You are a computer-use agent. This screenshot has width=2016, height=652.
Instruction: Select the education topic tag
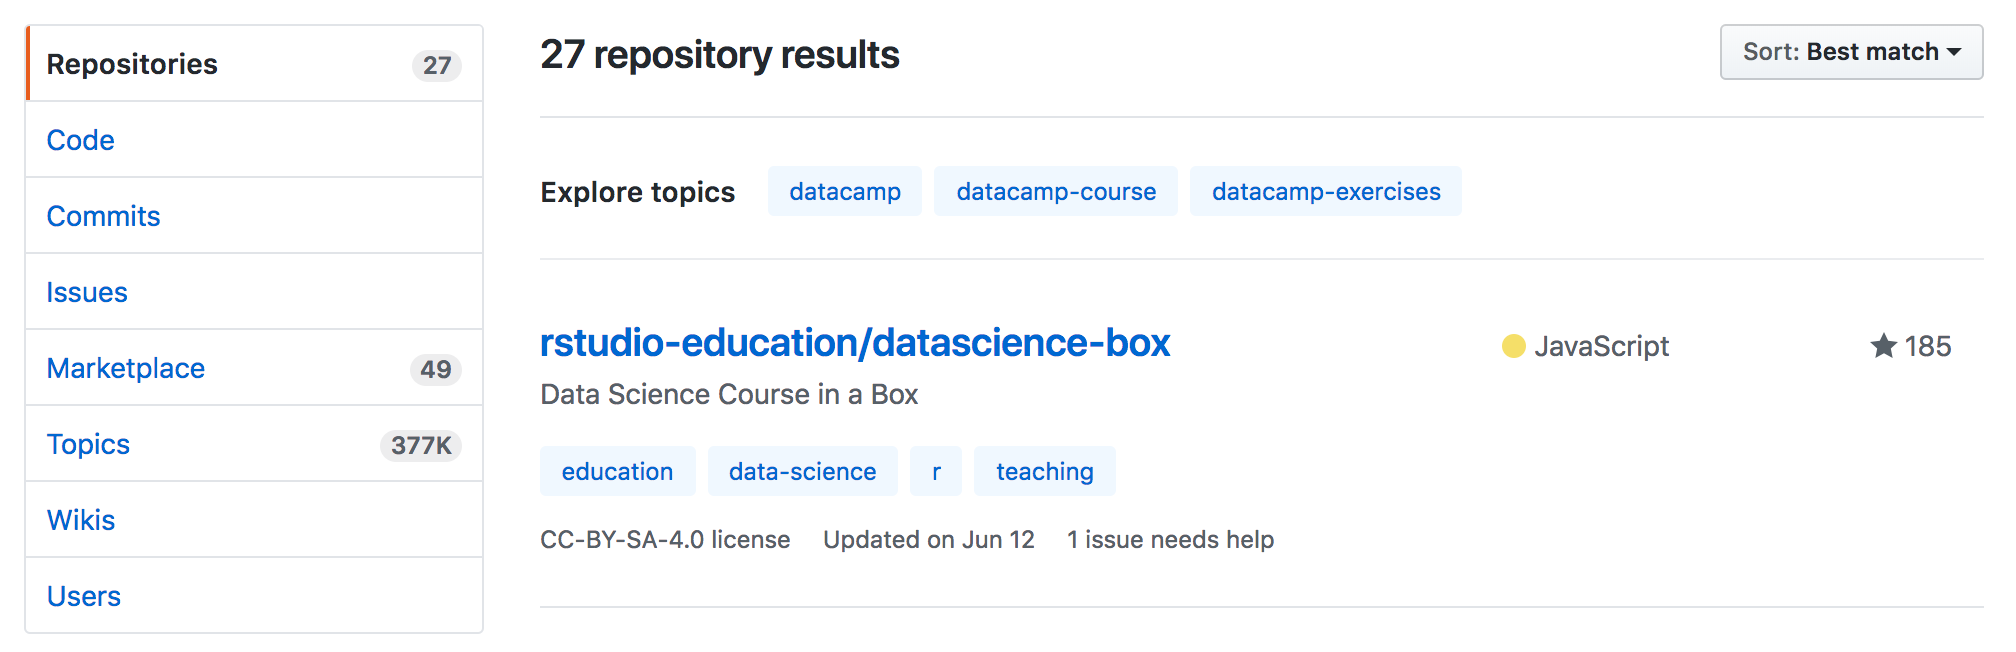(x=617, y=471)
